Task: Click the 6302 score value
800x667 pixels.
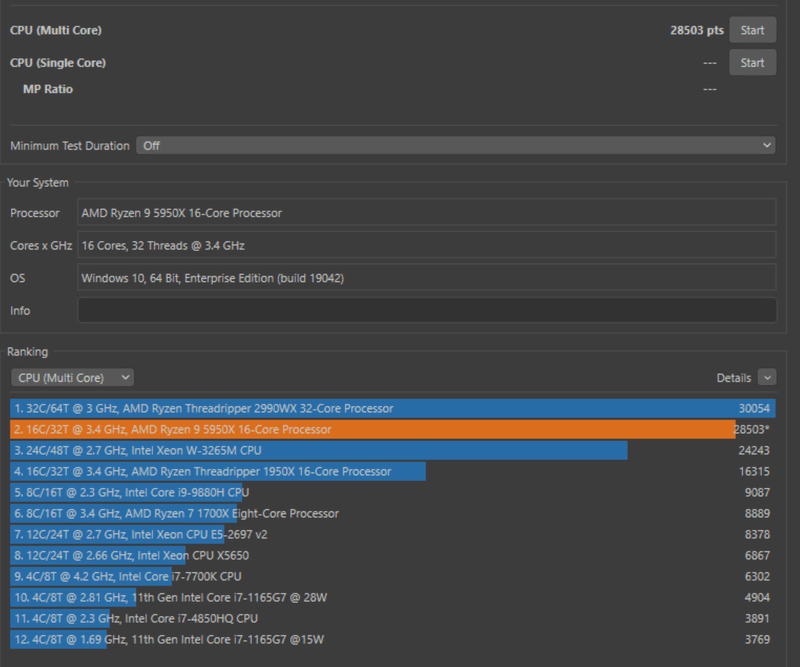Action: [757, 576]
